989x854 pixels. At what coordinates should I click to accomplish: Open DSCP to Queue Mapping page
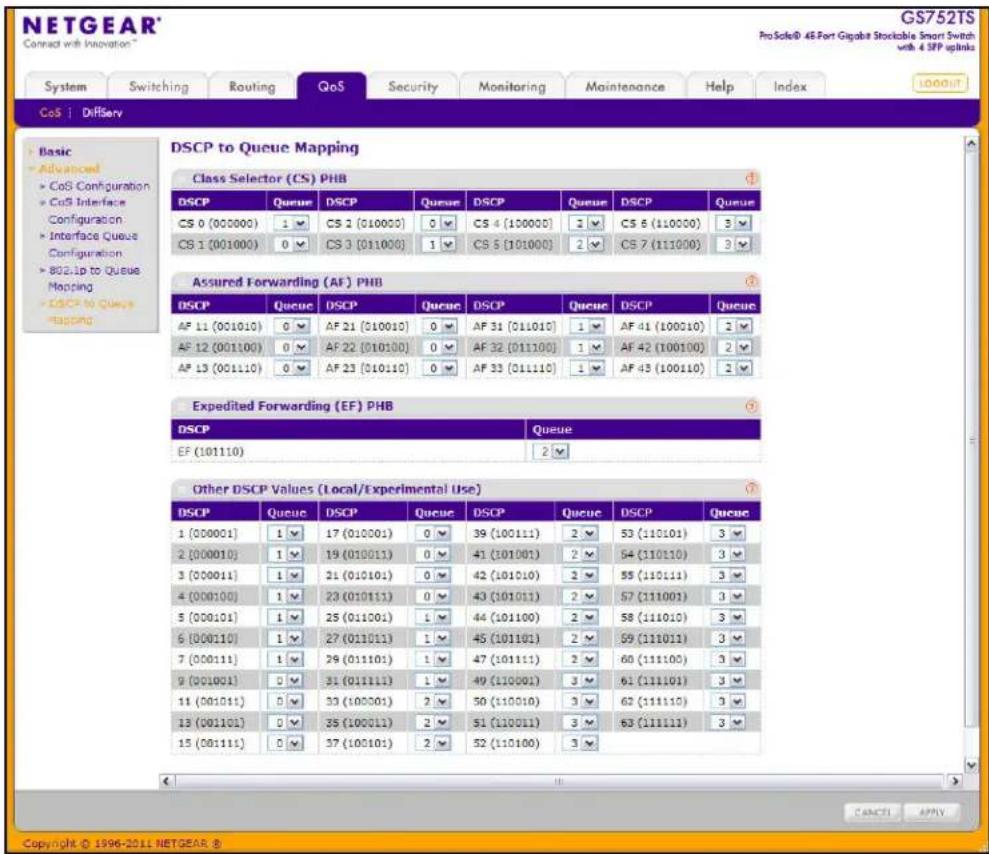pos(91,312)
